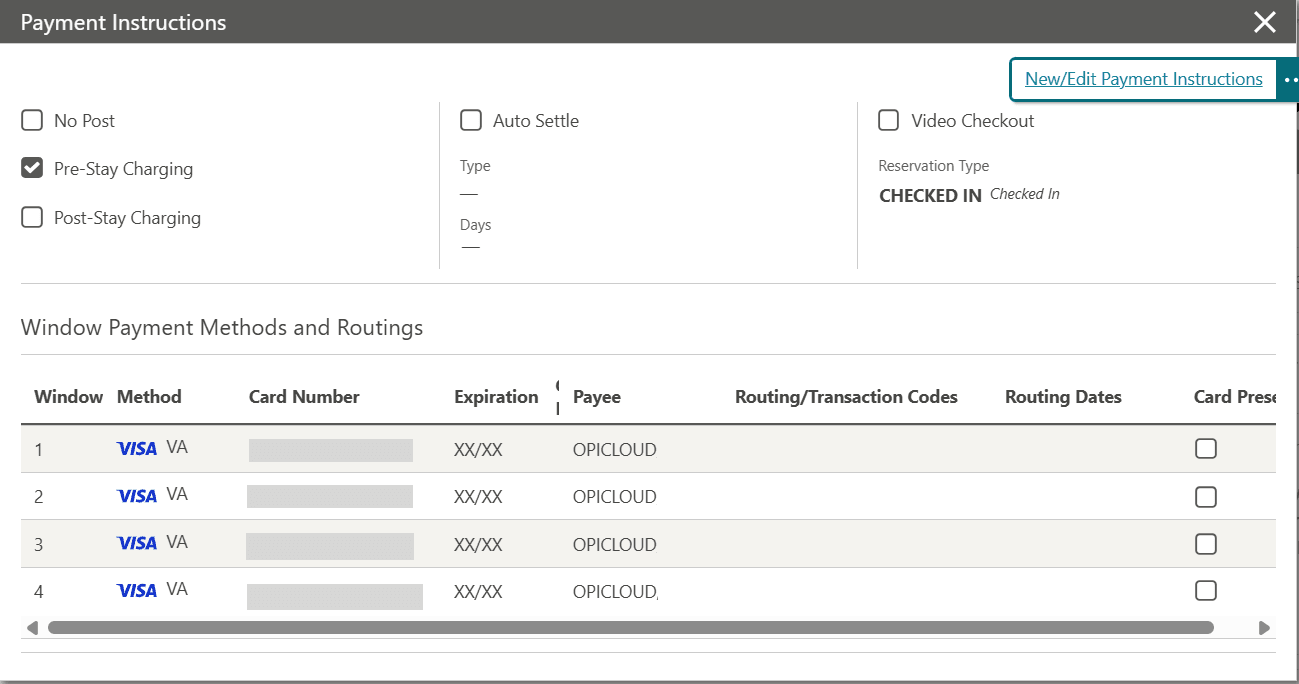Click Routing/Transaction Codes column header
1299x684 pixels.
pos(846,397)
